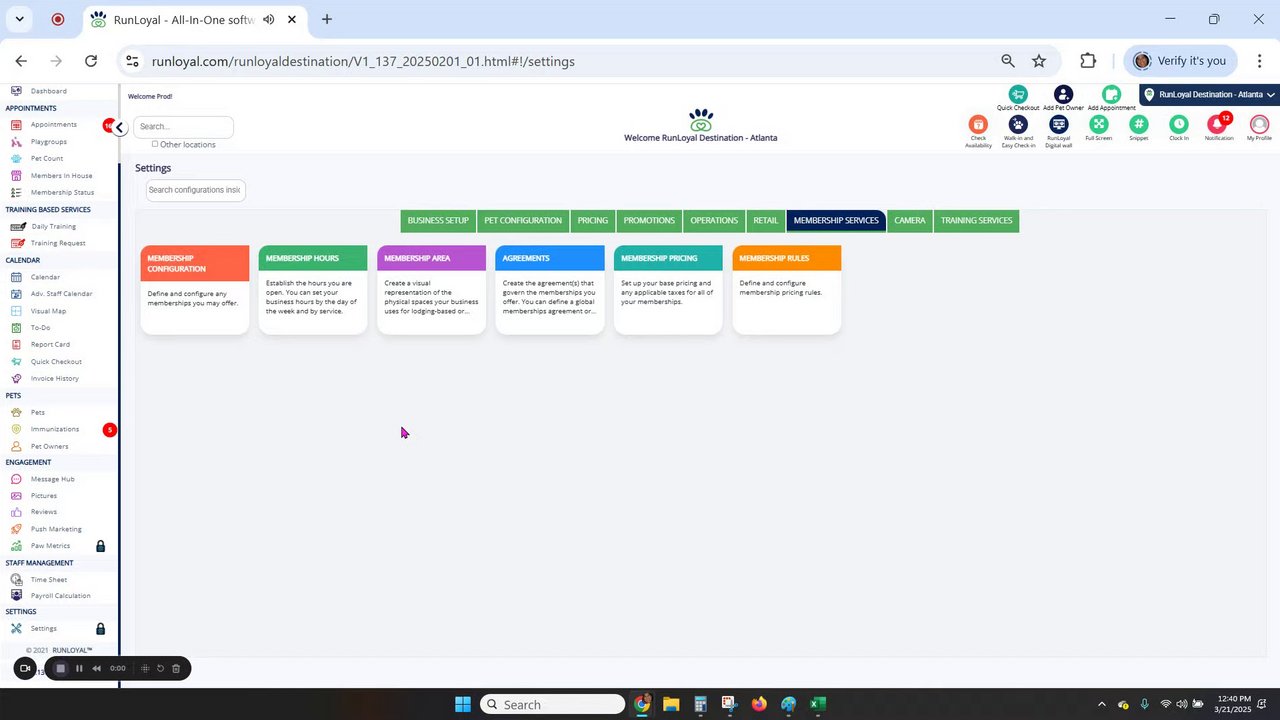
Task: Open Immunizations in the sidebar
Action: 54,430
